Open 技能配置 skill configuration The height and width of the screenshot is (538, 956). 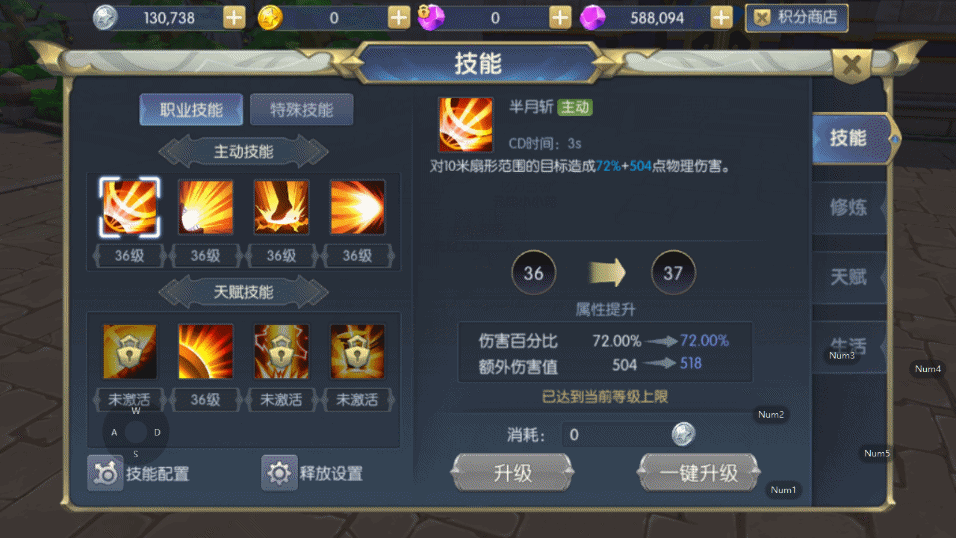click(x=138, y=473)
